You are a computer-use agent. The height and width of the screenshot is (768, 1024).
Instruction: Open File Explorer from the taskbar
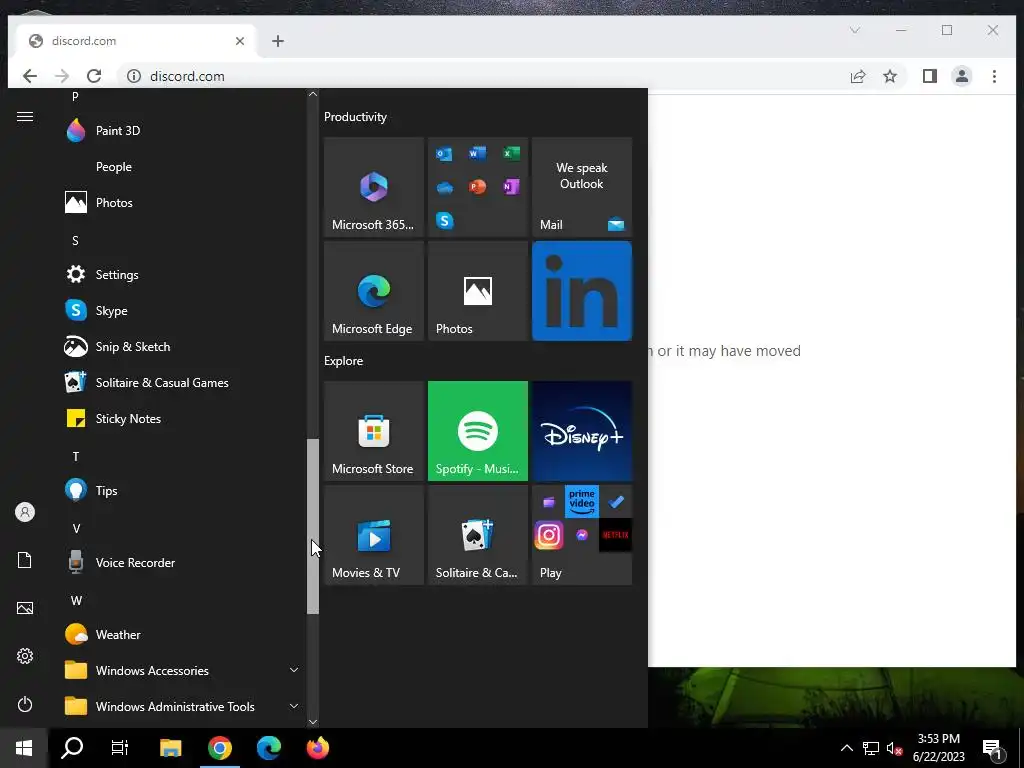170,748
